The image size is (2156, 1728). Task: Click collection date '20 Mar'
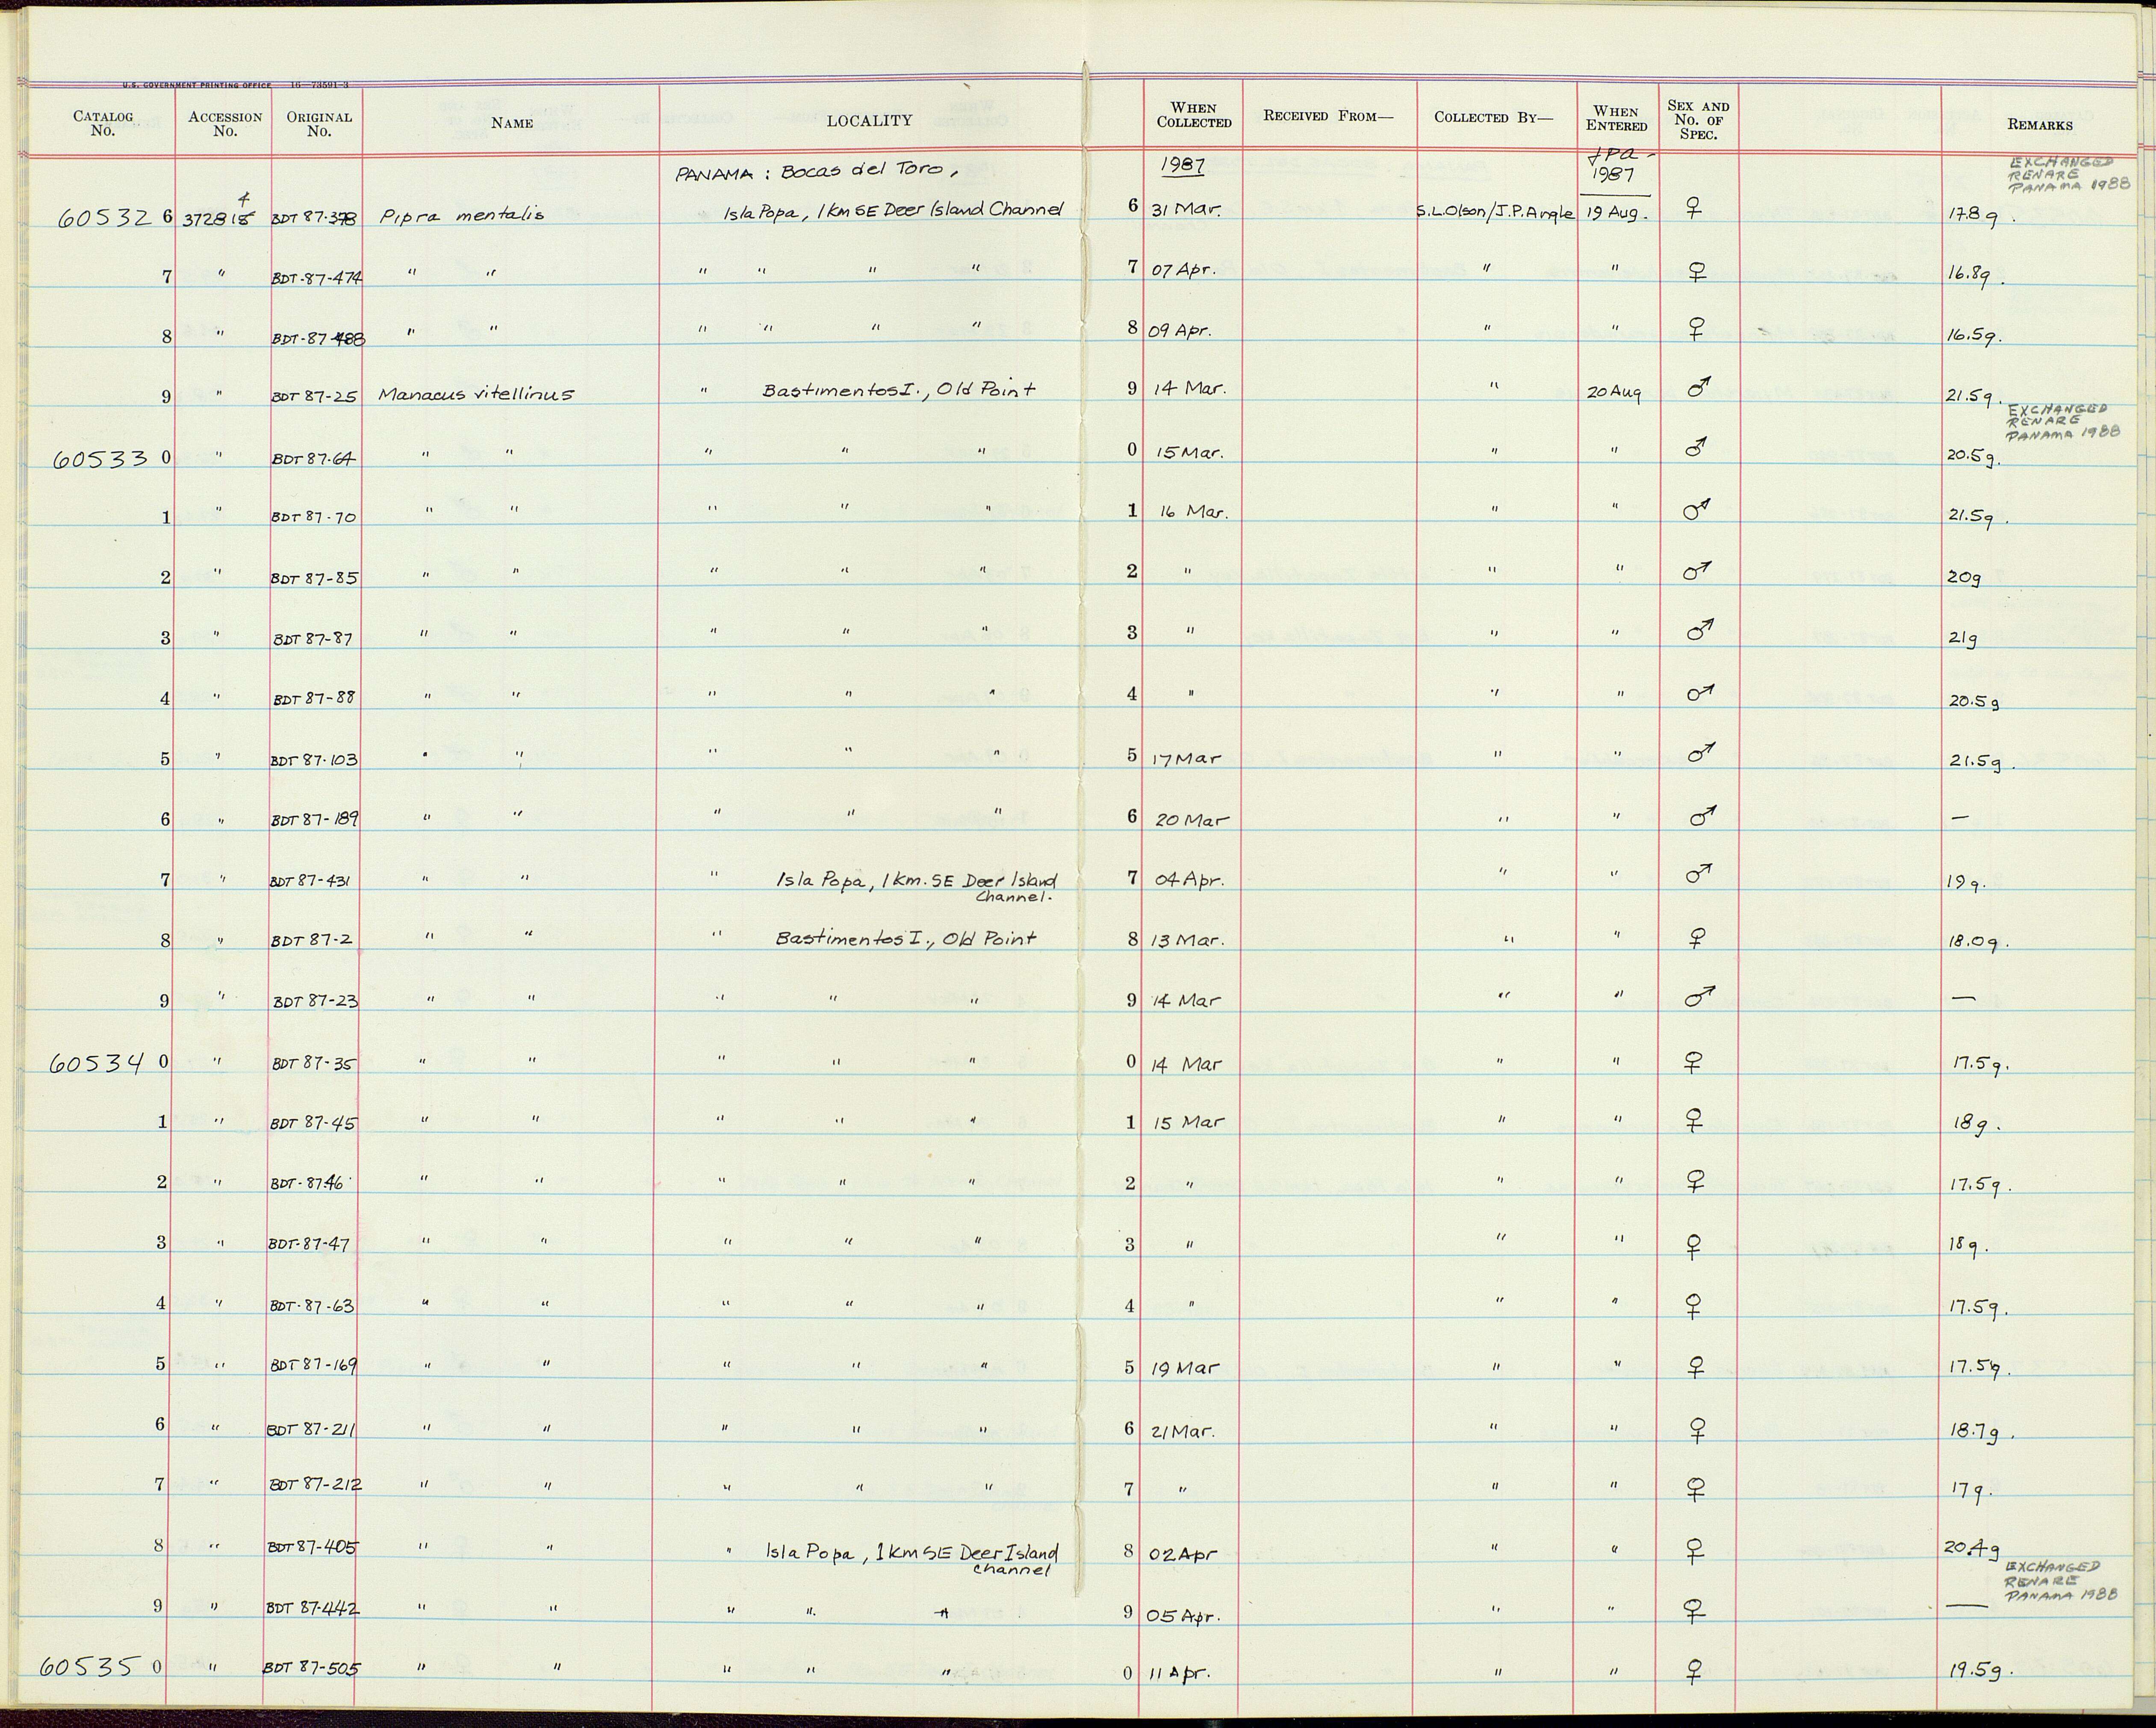(x=1191, y=820)
